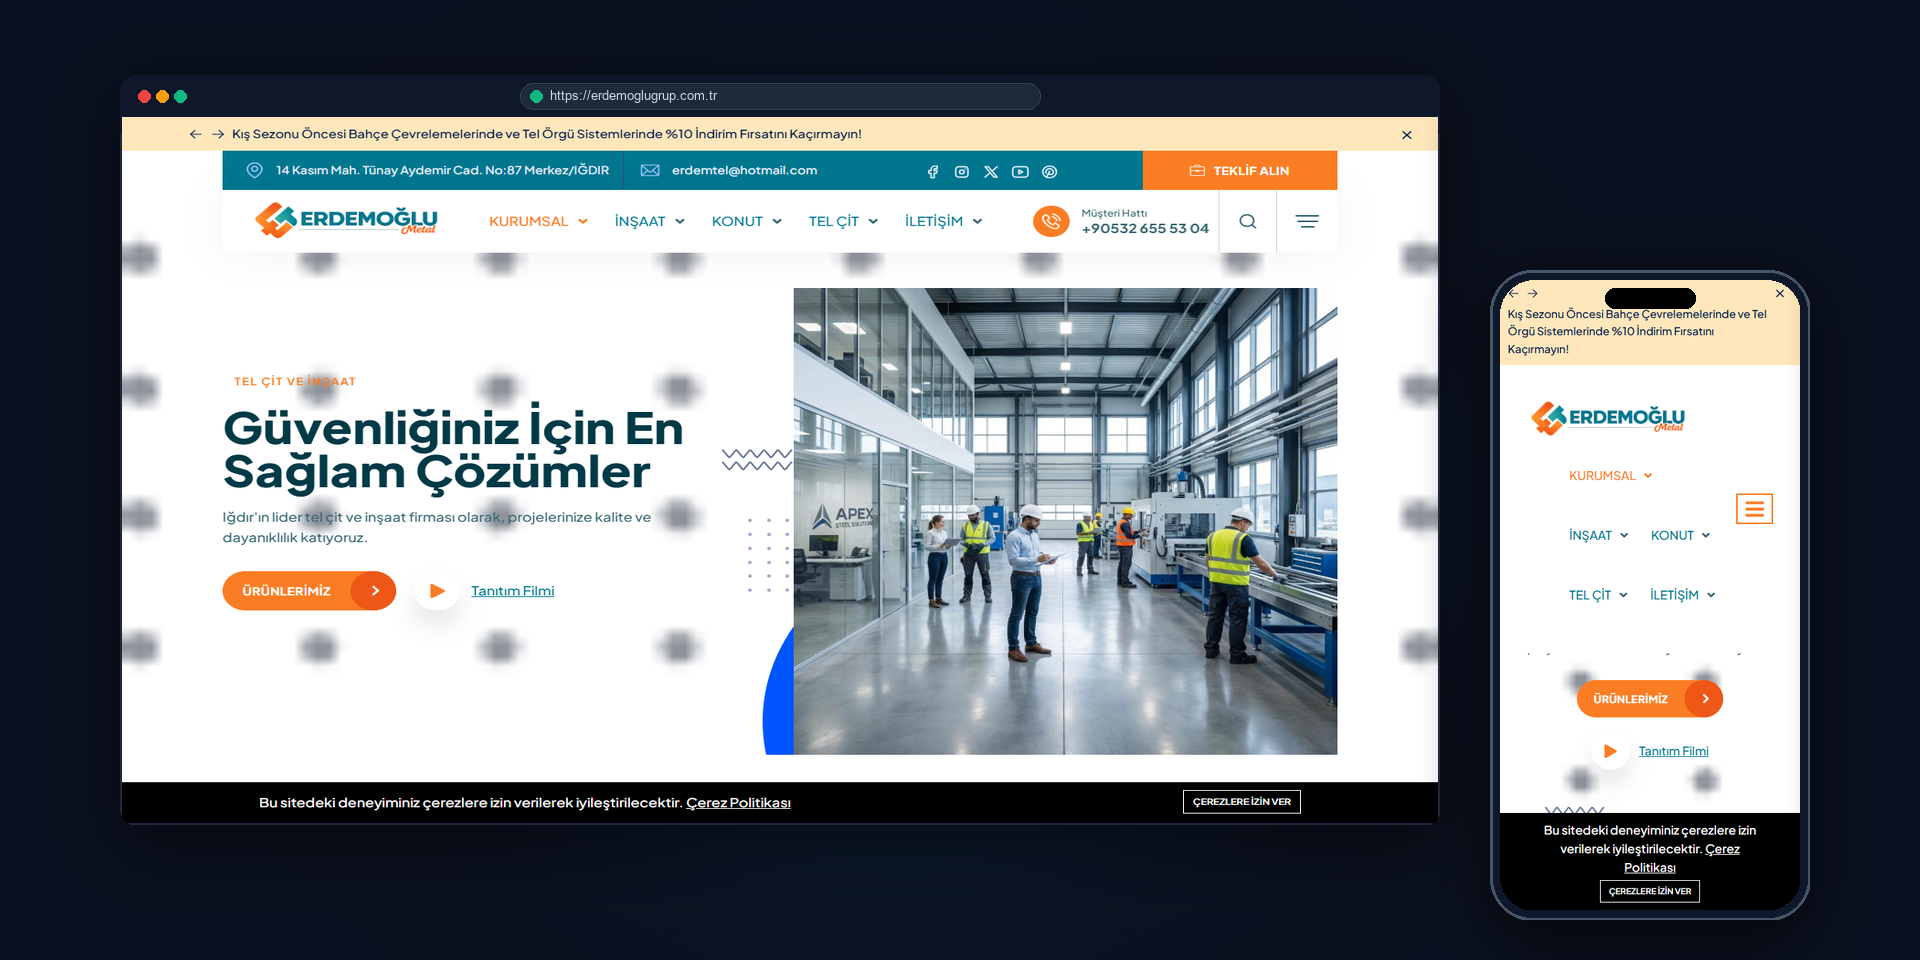Click the browser URL address field
Image resolution: width=1920 pixels, height=960 pixels.
coord(780,96)
